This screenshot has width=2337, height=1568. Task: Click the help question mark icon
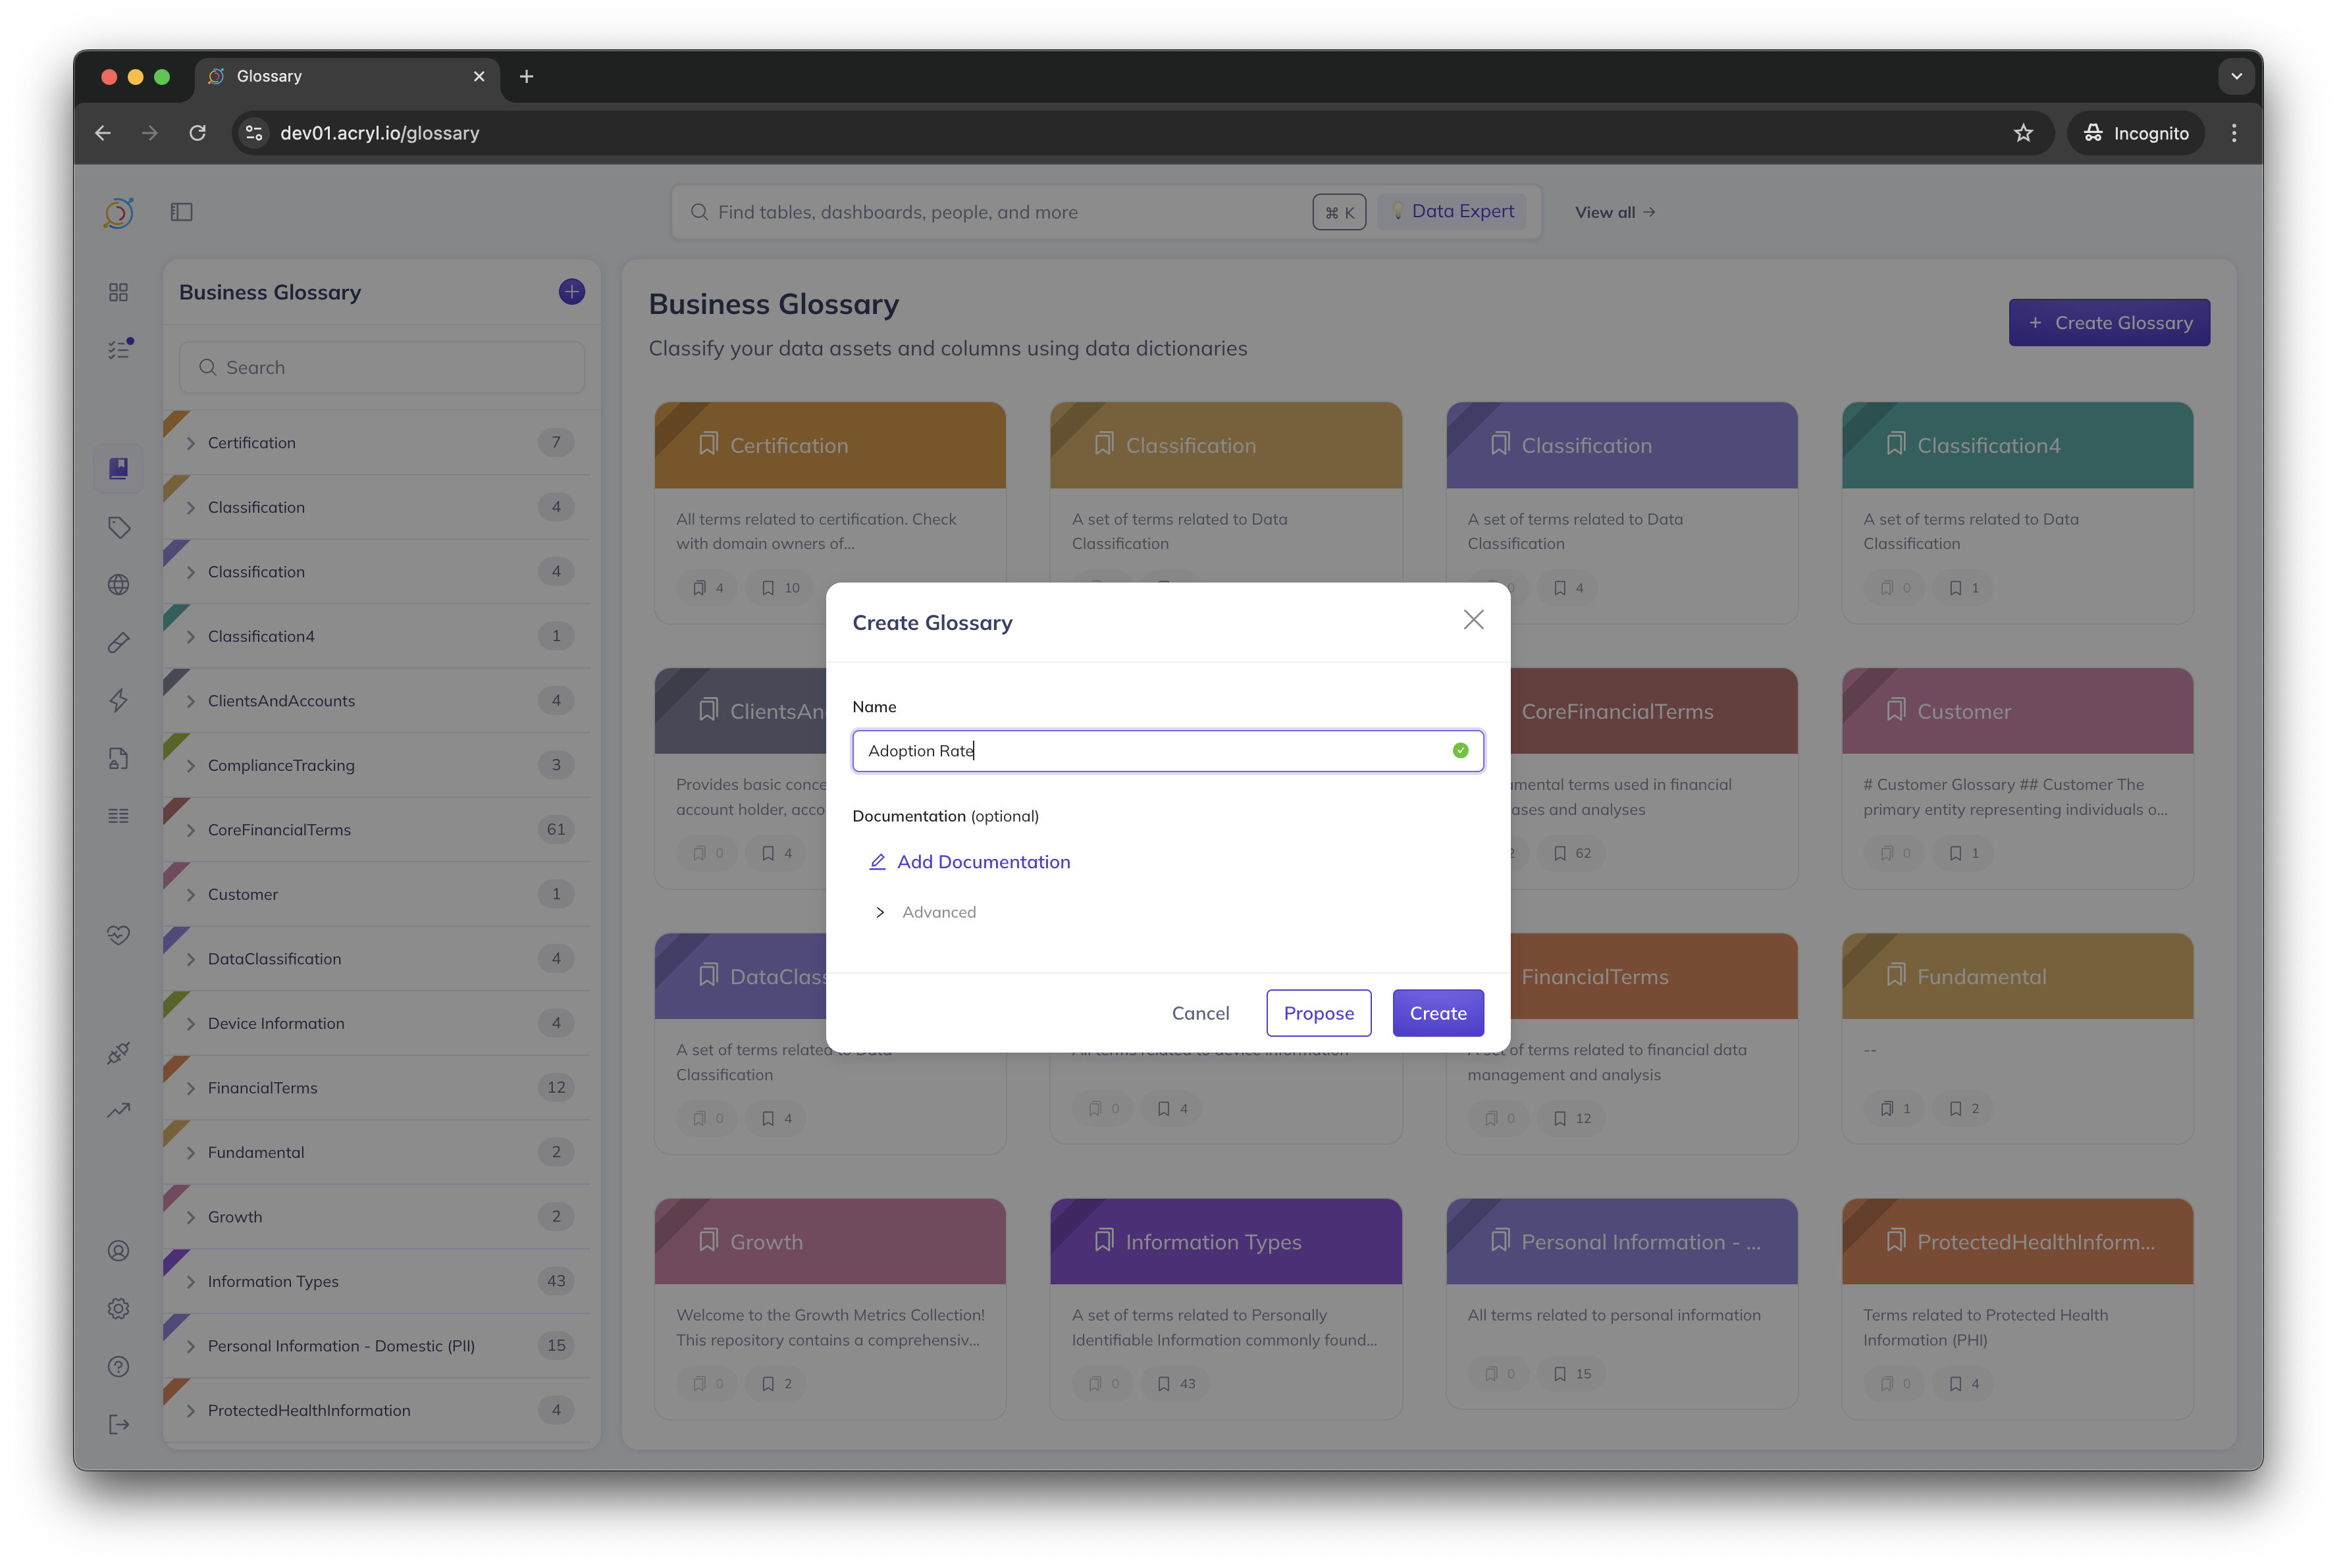point(119,1366)
